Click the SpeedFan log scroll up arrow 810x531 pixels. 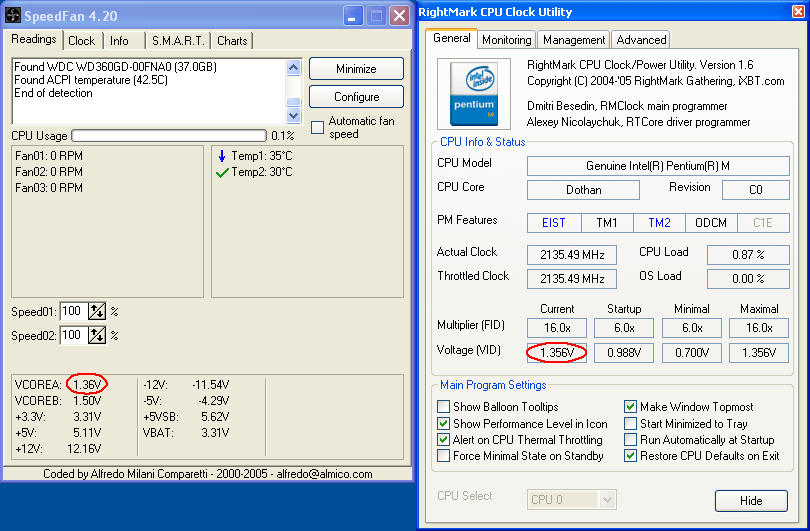pyautogui.click(x=293, y=68)
